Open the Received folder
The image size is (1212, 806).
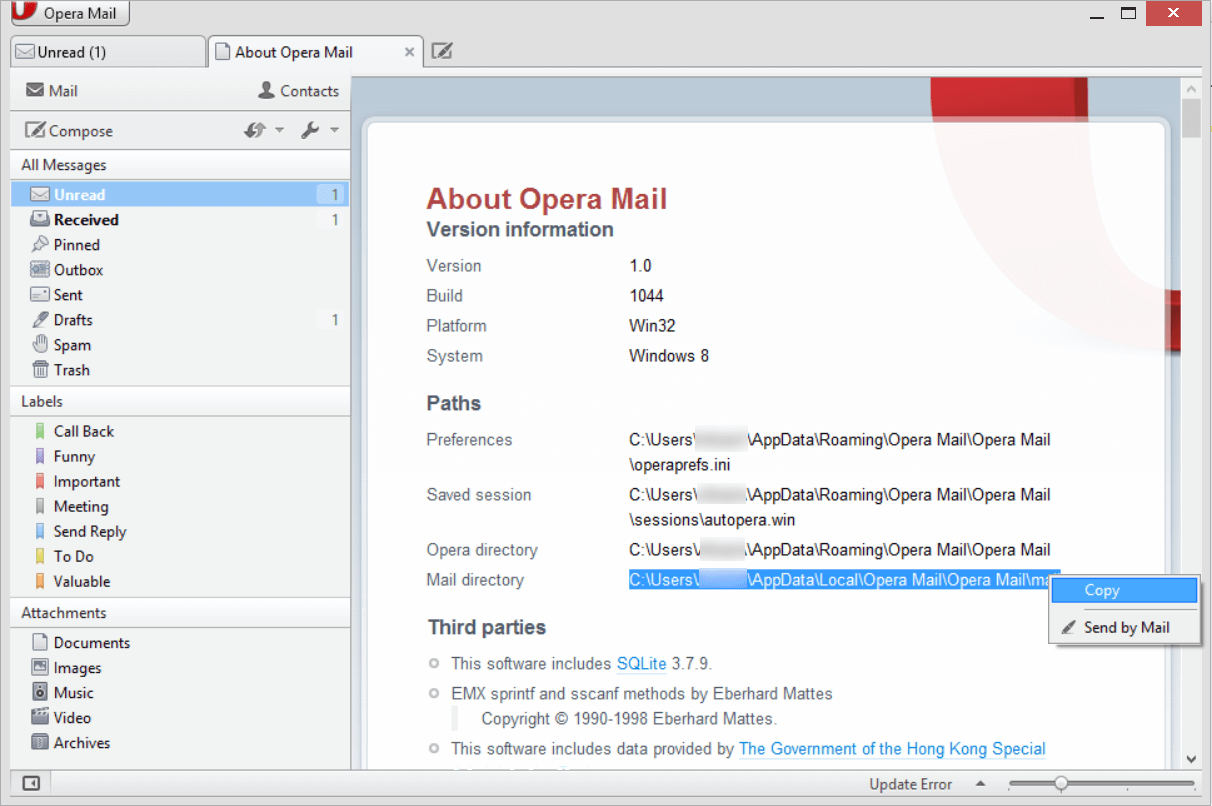click(x=180, y=219)
